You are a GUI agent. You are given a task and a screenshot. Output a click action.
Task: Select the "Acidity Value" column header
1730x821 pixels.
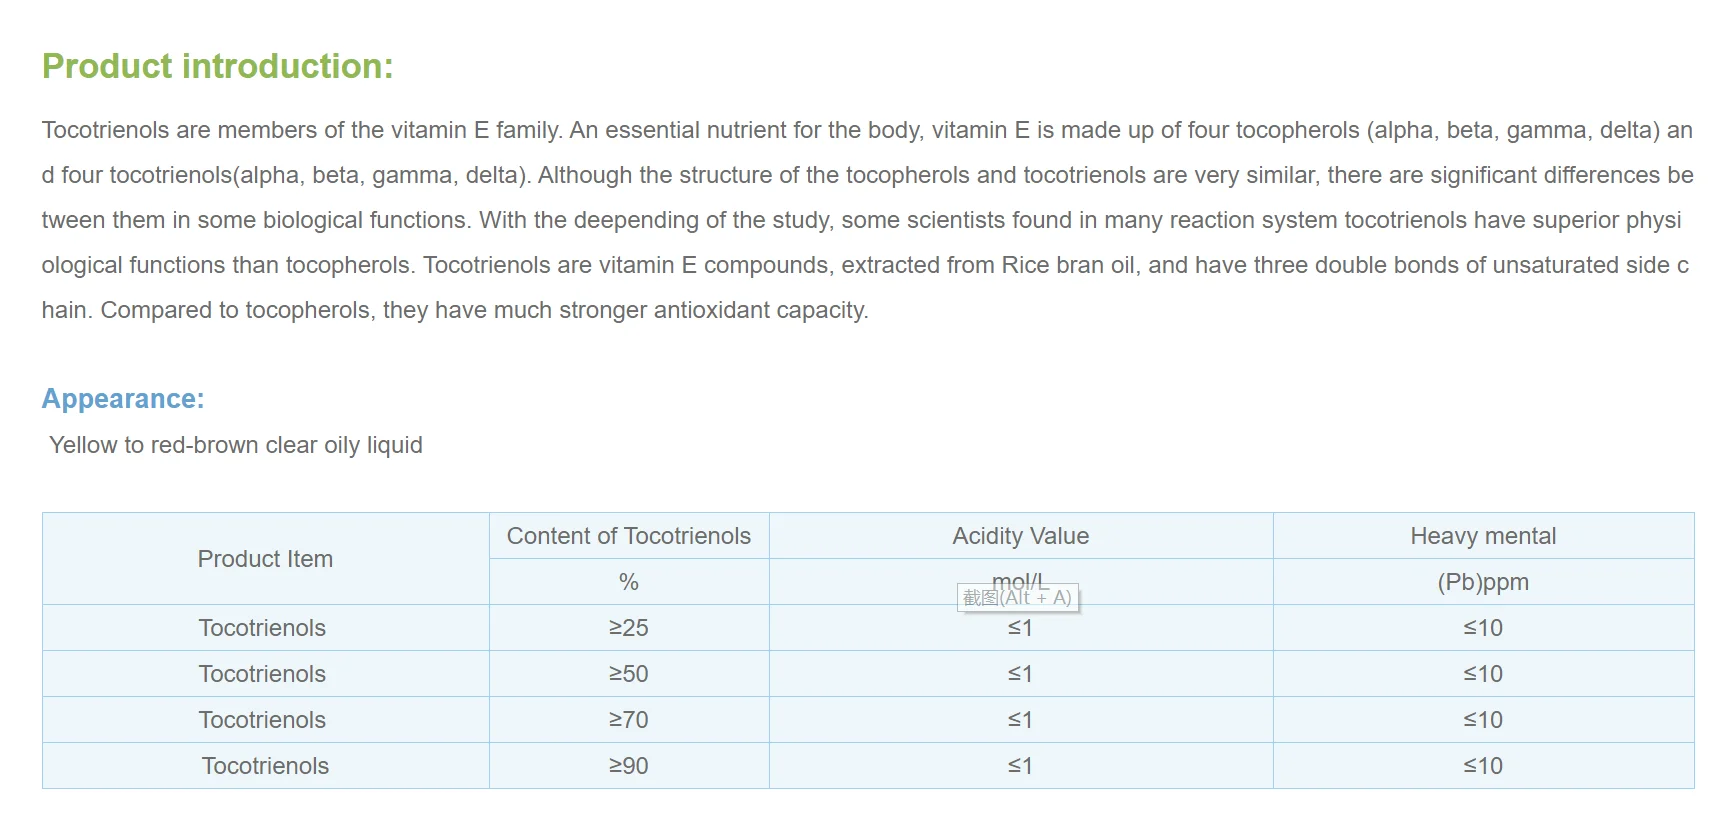1020,536
